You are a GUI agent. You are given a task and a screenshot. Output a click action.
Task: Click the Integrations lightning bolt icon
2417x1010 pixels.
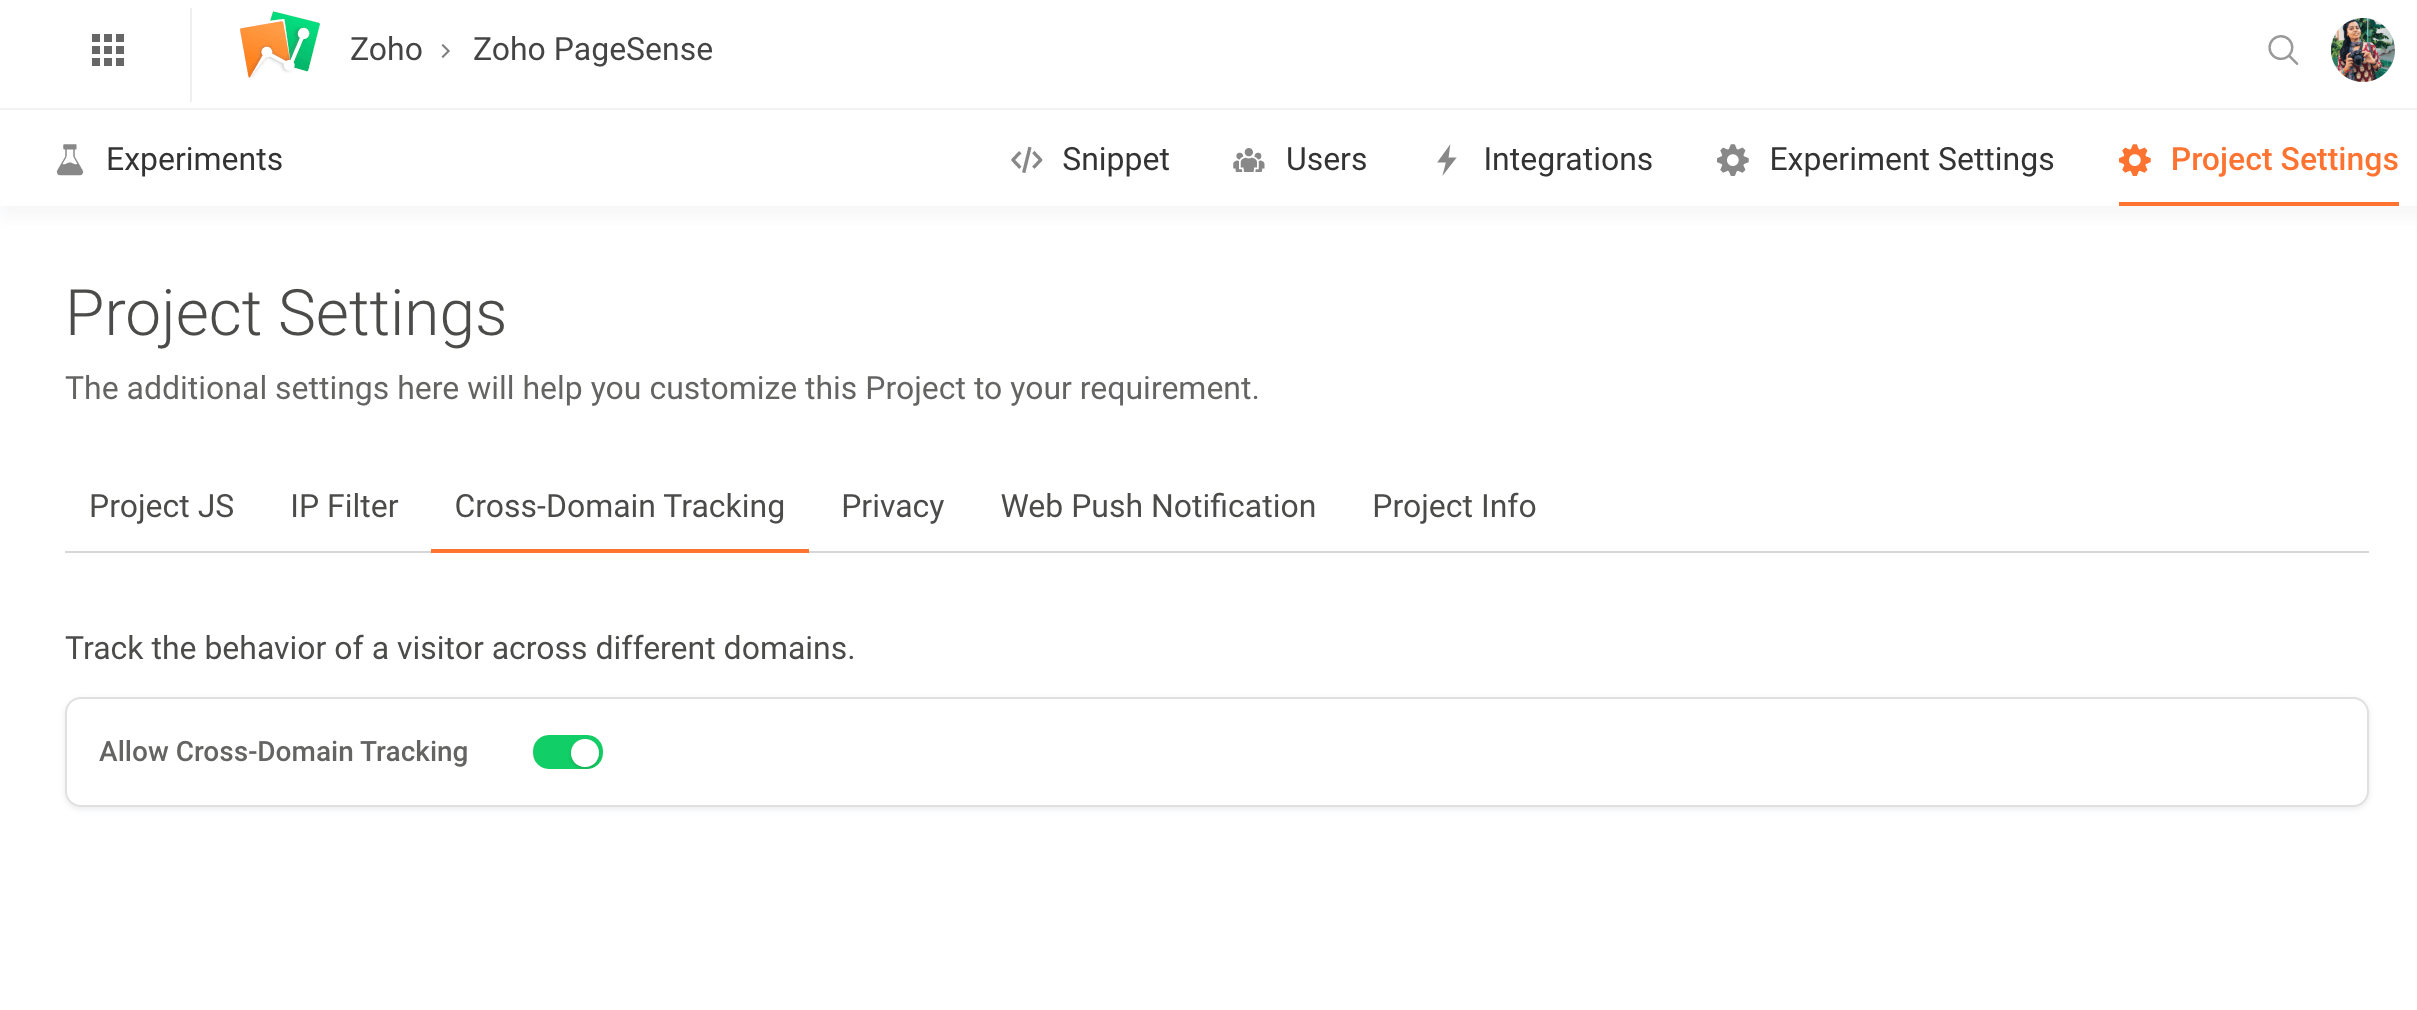coord(1446,160)
